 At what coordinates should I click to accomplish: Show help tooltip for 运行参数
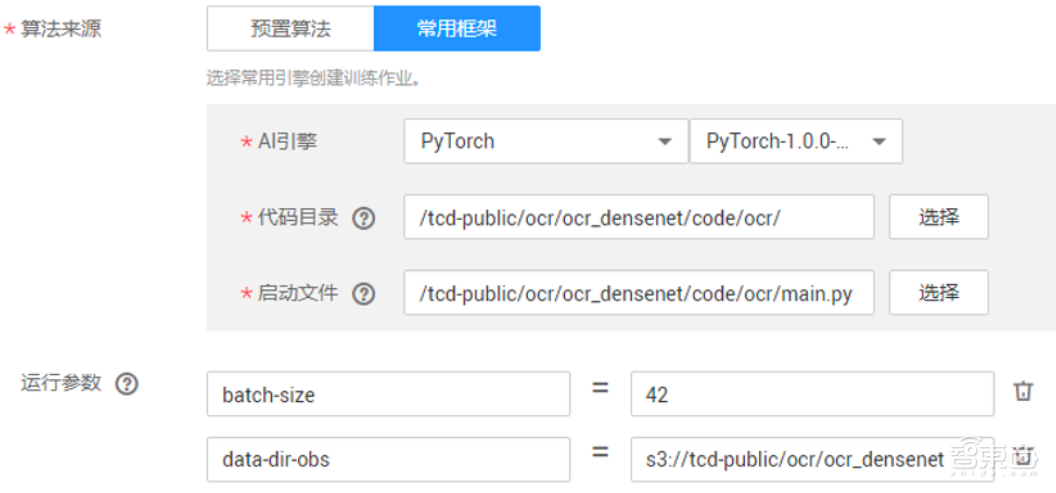[126, 384]
